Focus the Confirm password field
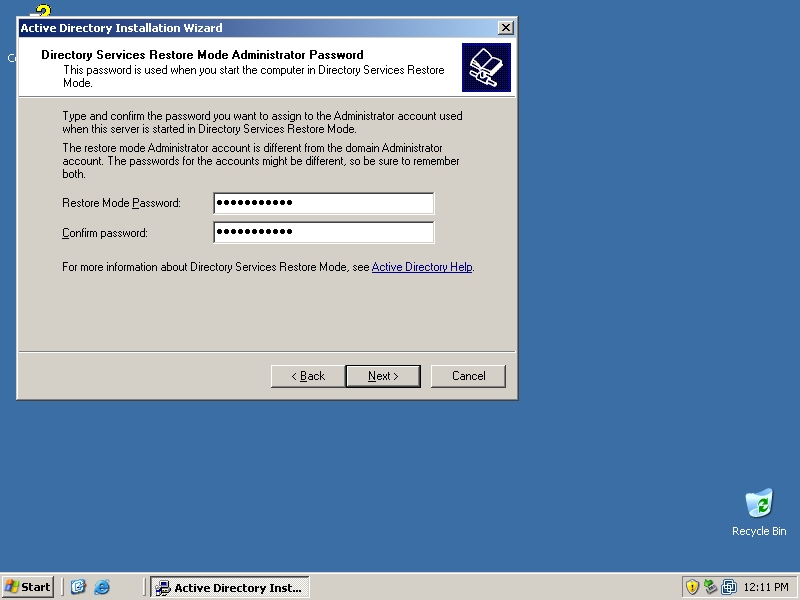This screenshot has width=800, height=600. (x=323, y=232)
